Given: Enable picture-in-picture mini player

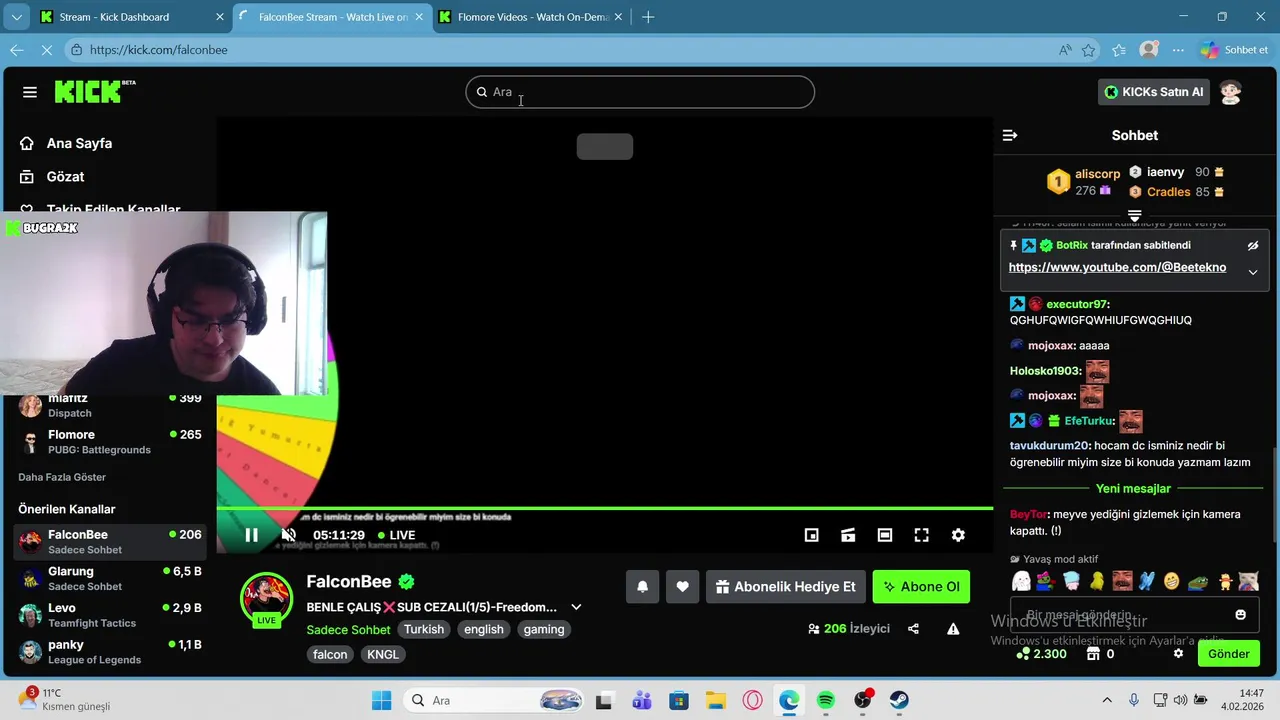Looking at the screenshot, I should [812, 535].
